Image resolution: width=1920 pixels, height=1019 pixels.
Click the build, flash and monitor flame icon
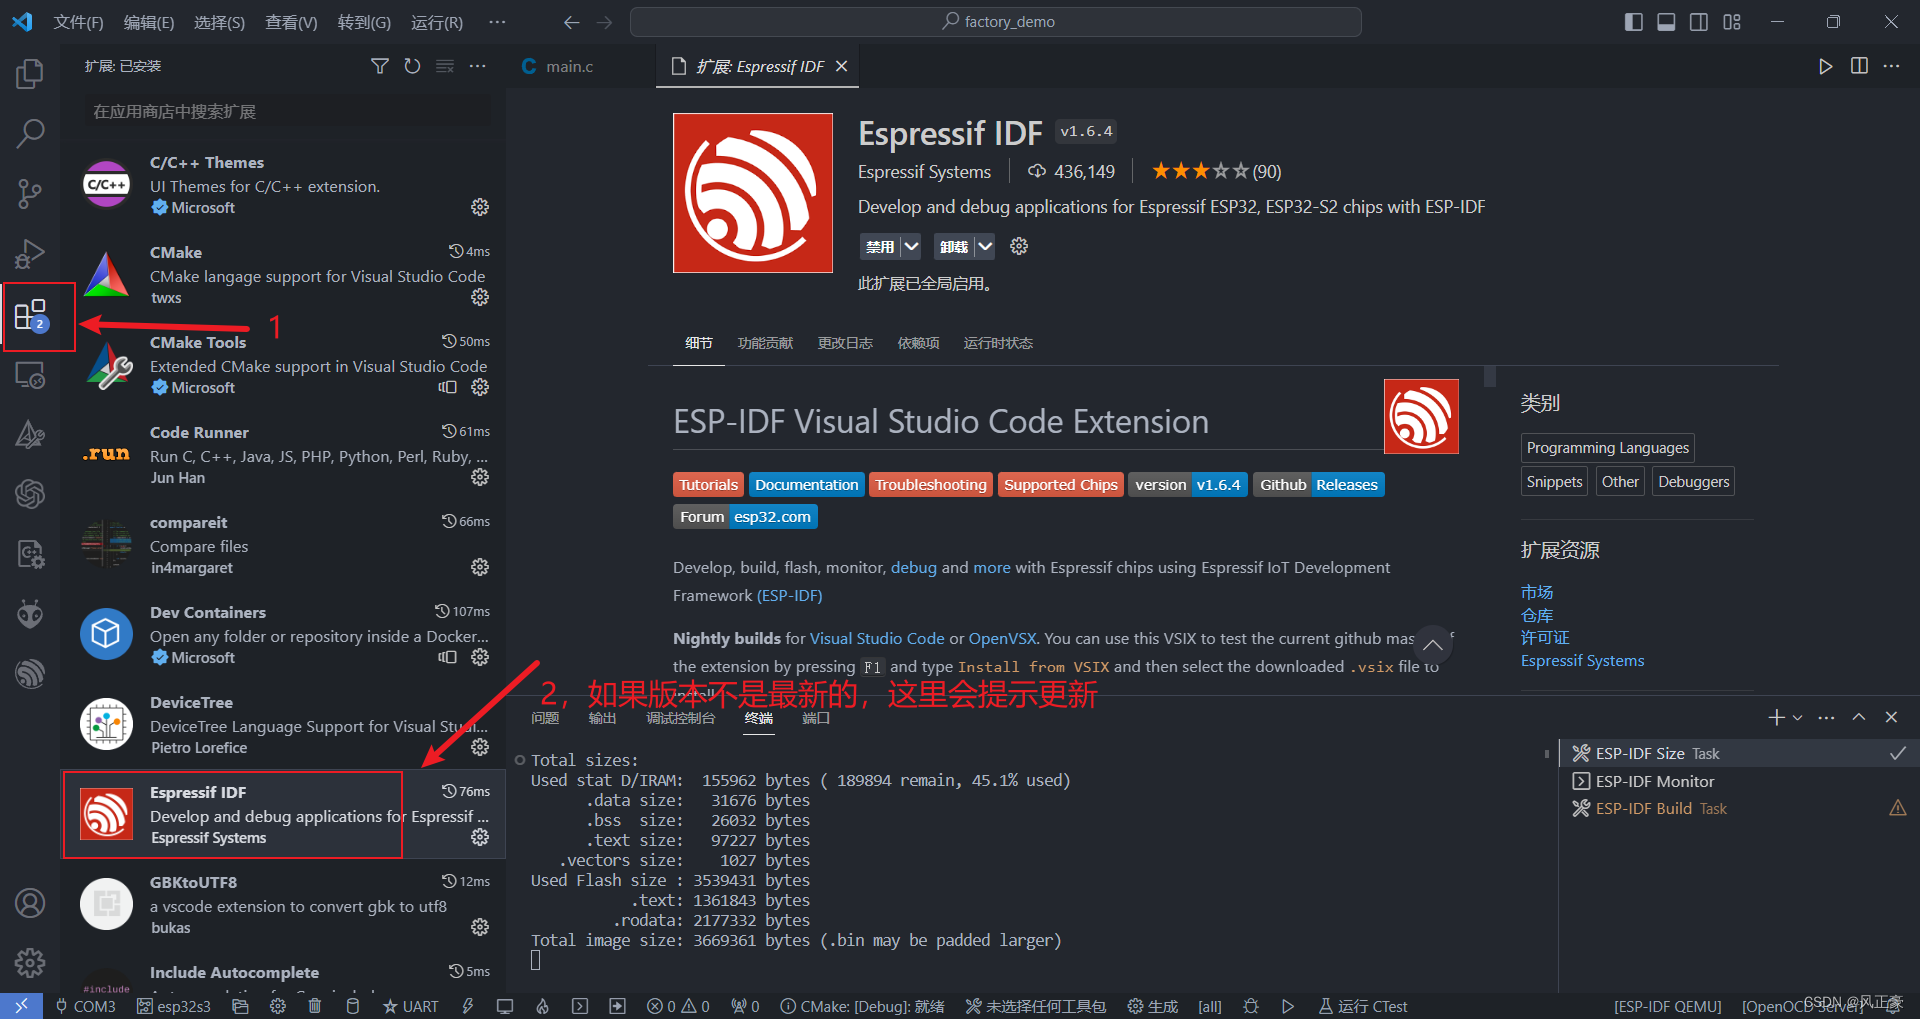542,1006
